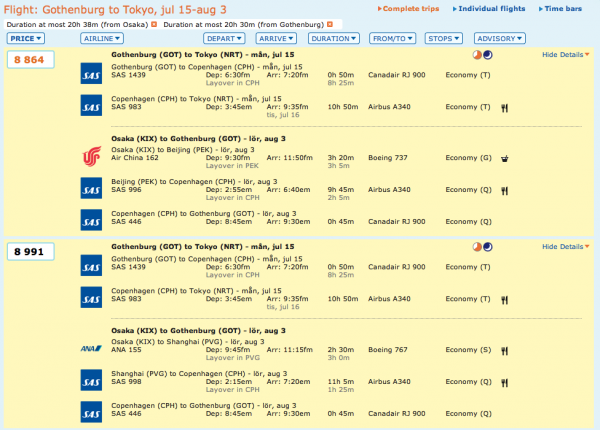The image size is (600, 430).
Task: Click long layover advisory icon in second itinerary
Action: 477,246
